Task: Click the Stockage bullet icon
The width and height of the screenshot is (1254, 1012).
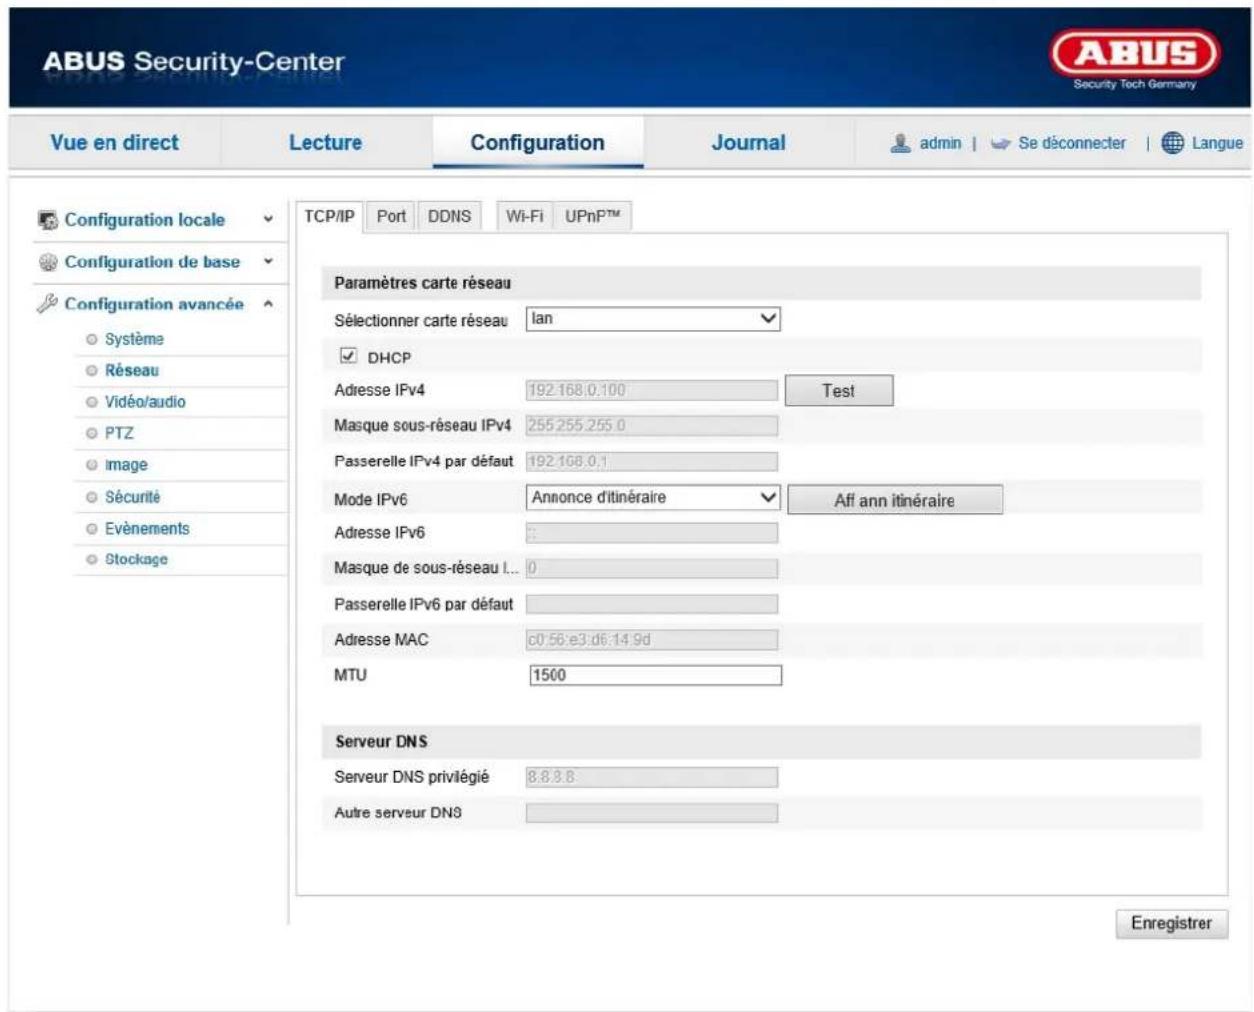Action: pyautogui.click(x=92, y=560)
